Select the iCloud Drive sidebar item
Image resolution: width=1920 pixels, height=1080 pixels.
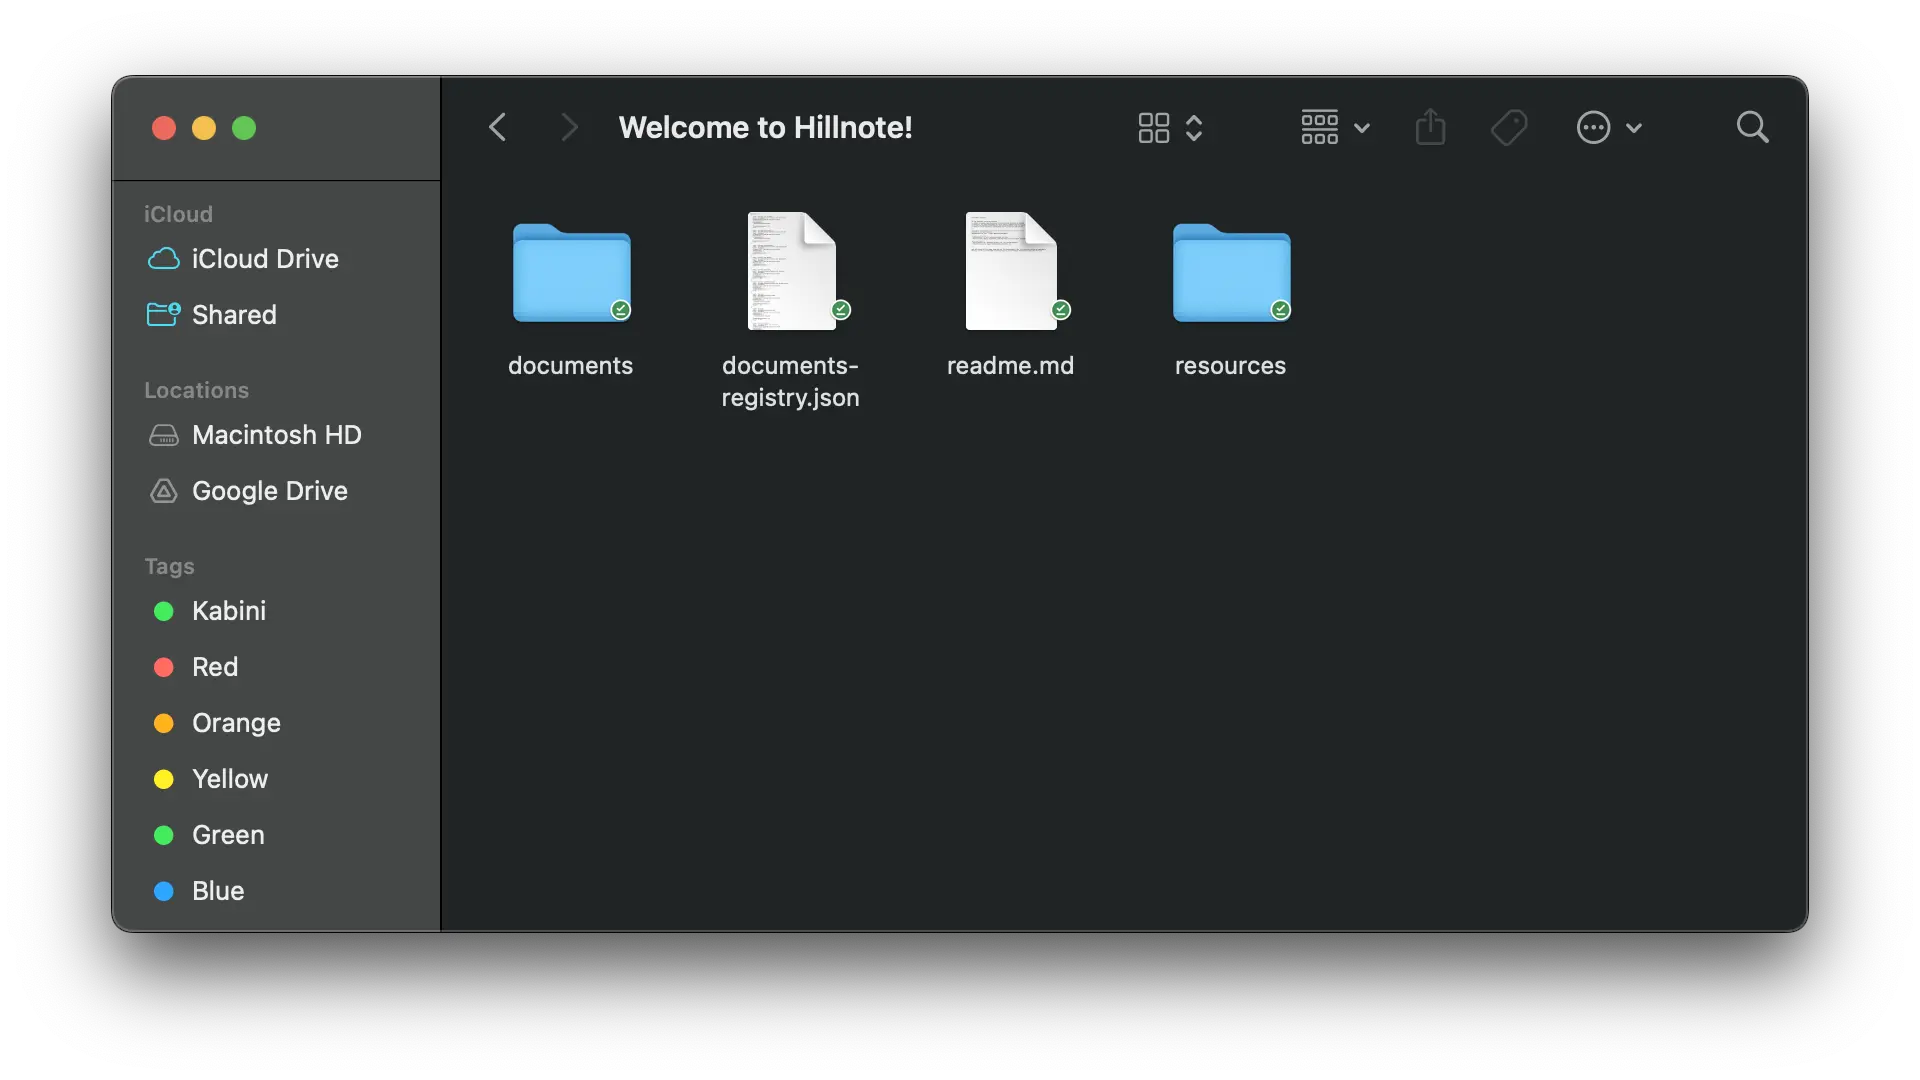[x=265, y=259]
